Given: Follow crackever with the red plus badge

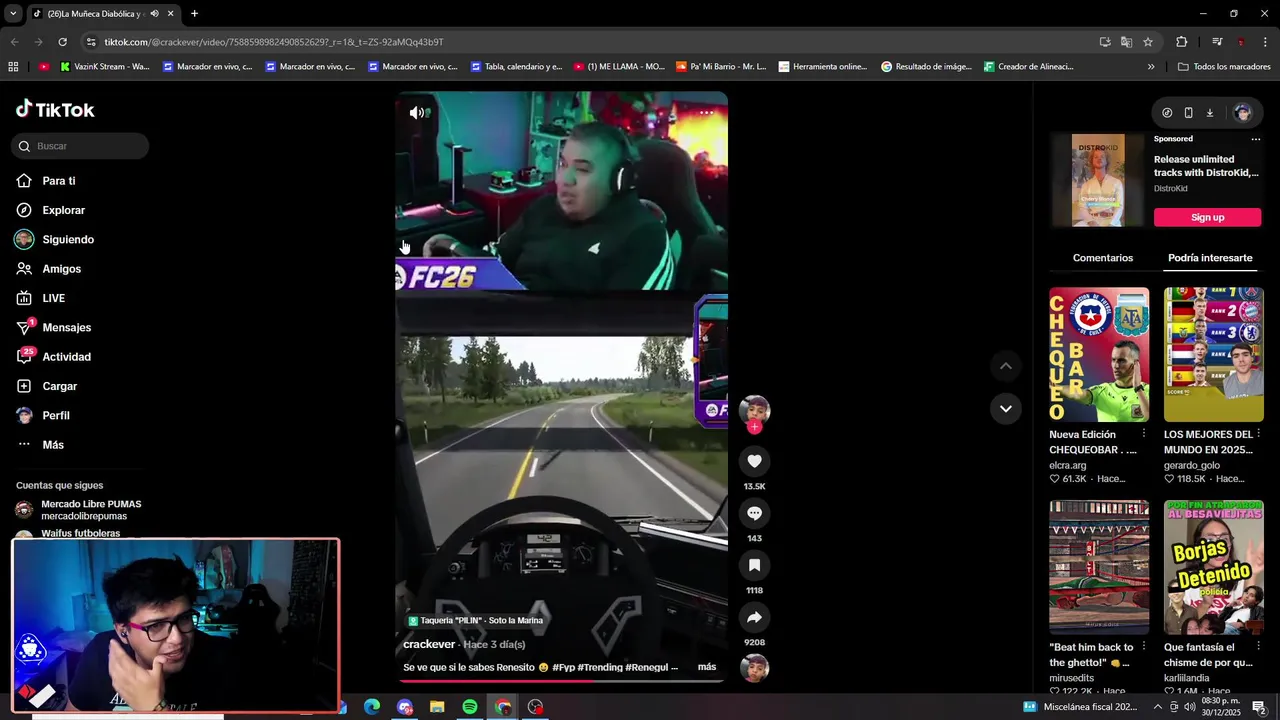Looking at the screenshot, I should pyautogui.click(x=754, y=427).
